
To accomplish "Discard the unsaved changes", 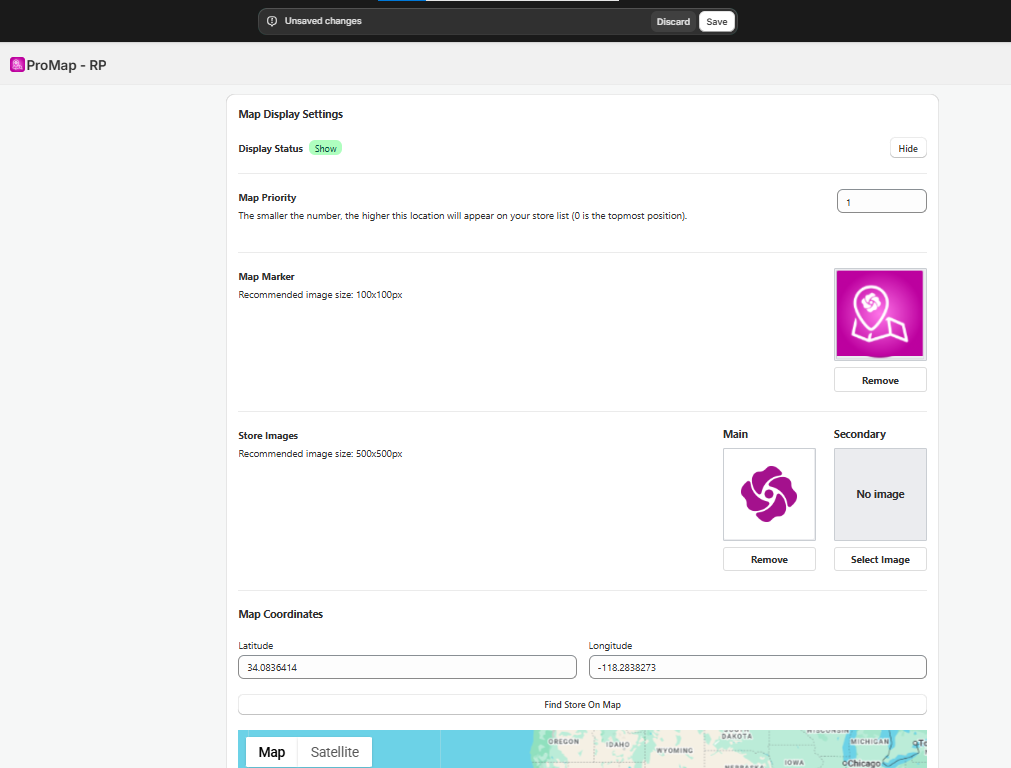I will [x=673, y=21].
